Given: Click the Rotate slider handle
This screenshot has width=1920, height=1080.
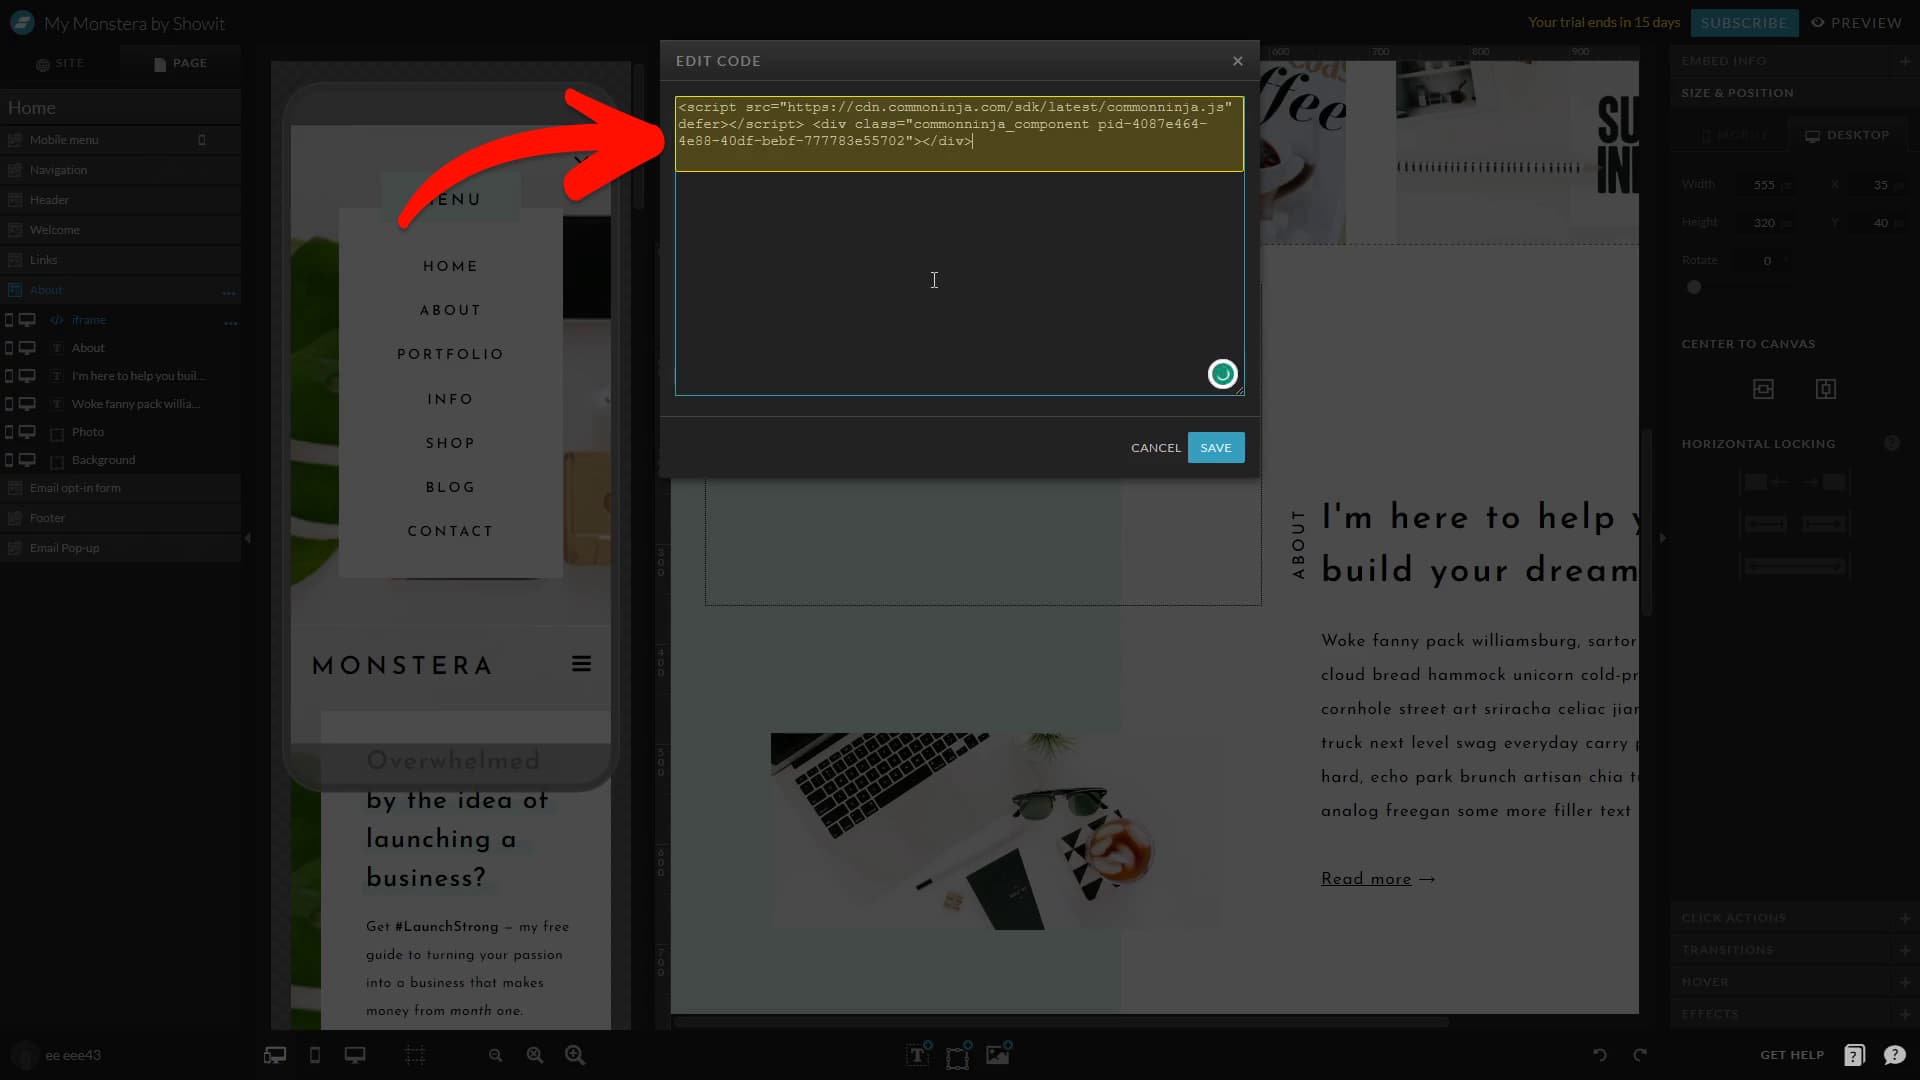Looking at the screenshot, I should click(1694, 287).
